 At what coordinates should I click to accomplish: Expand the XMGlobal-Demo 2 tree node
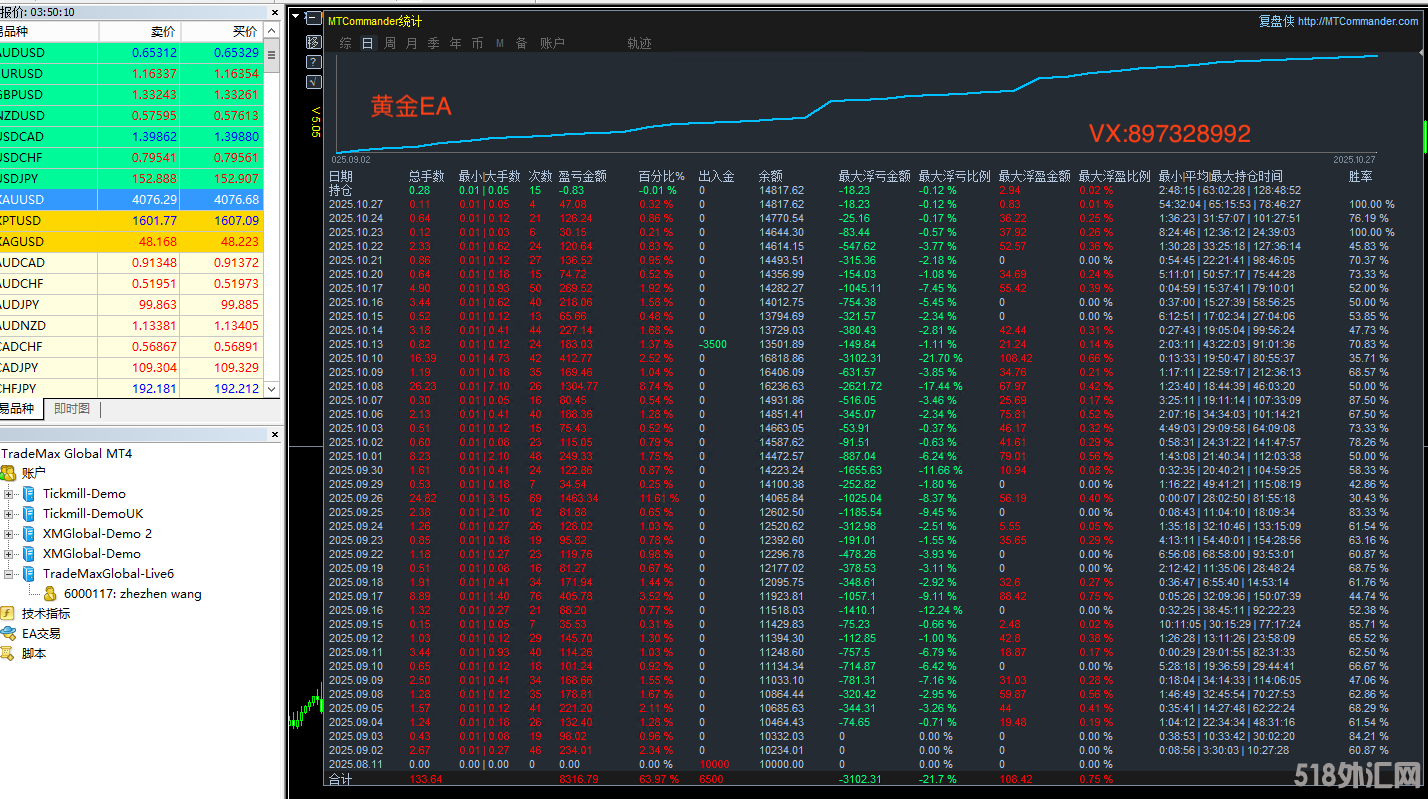(9, 534)
